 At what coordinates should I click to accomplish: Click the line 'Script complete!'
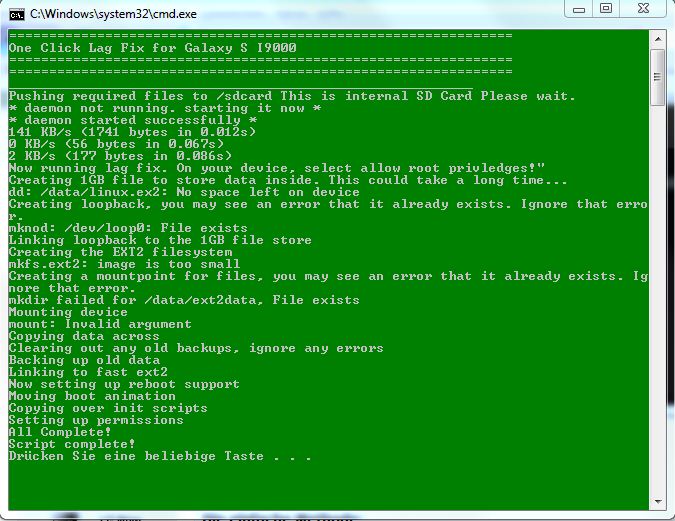point(72,444)
